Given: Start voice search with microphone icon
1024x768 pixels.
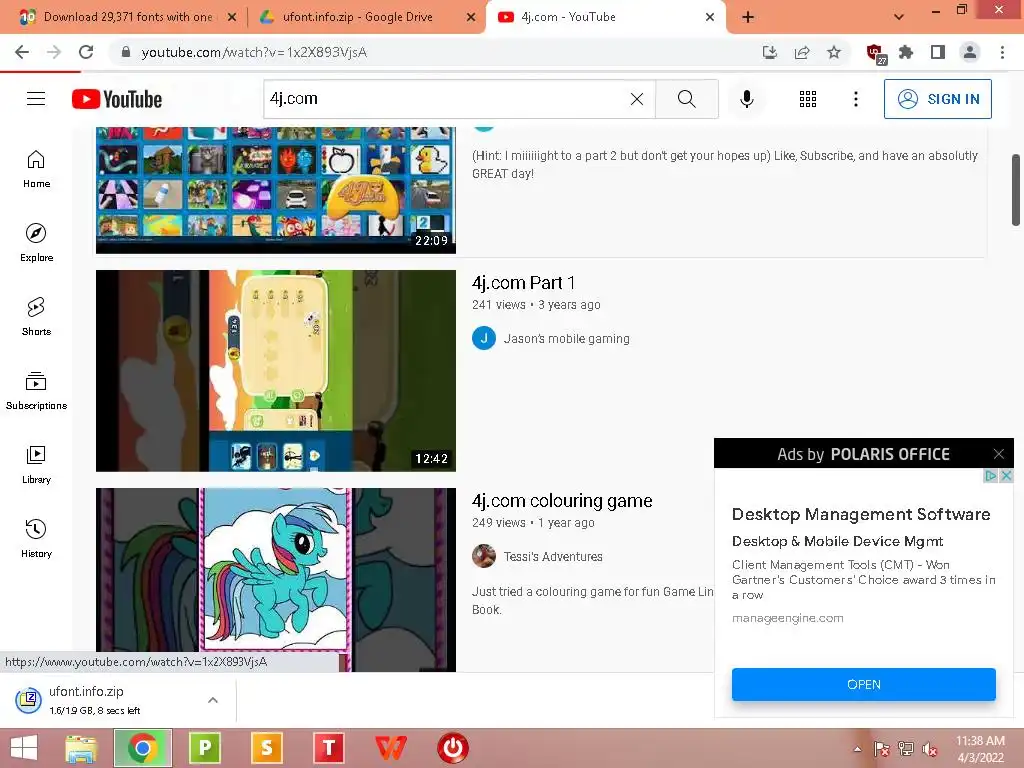Looking at the screenshot, I should [746, 99].
